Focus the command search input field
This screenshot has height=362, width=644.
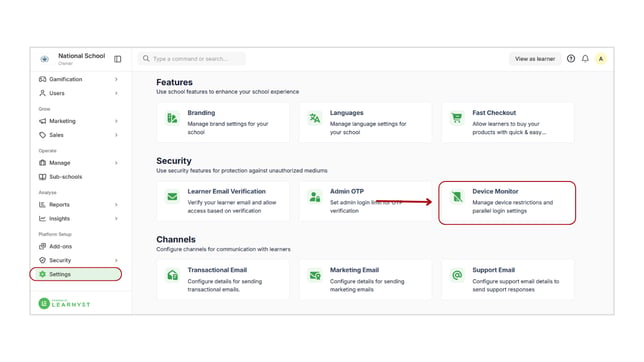pyautogui.click(x=191, y=59)
